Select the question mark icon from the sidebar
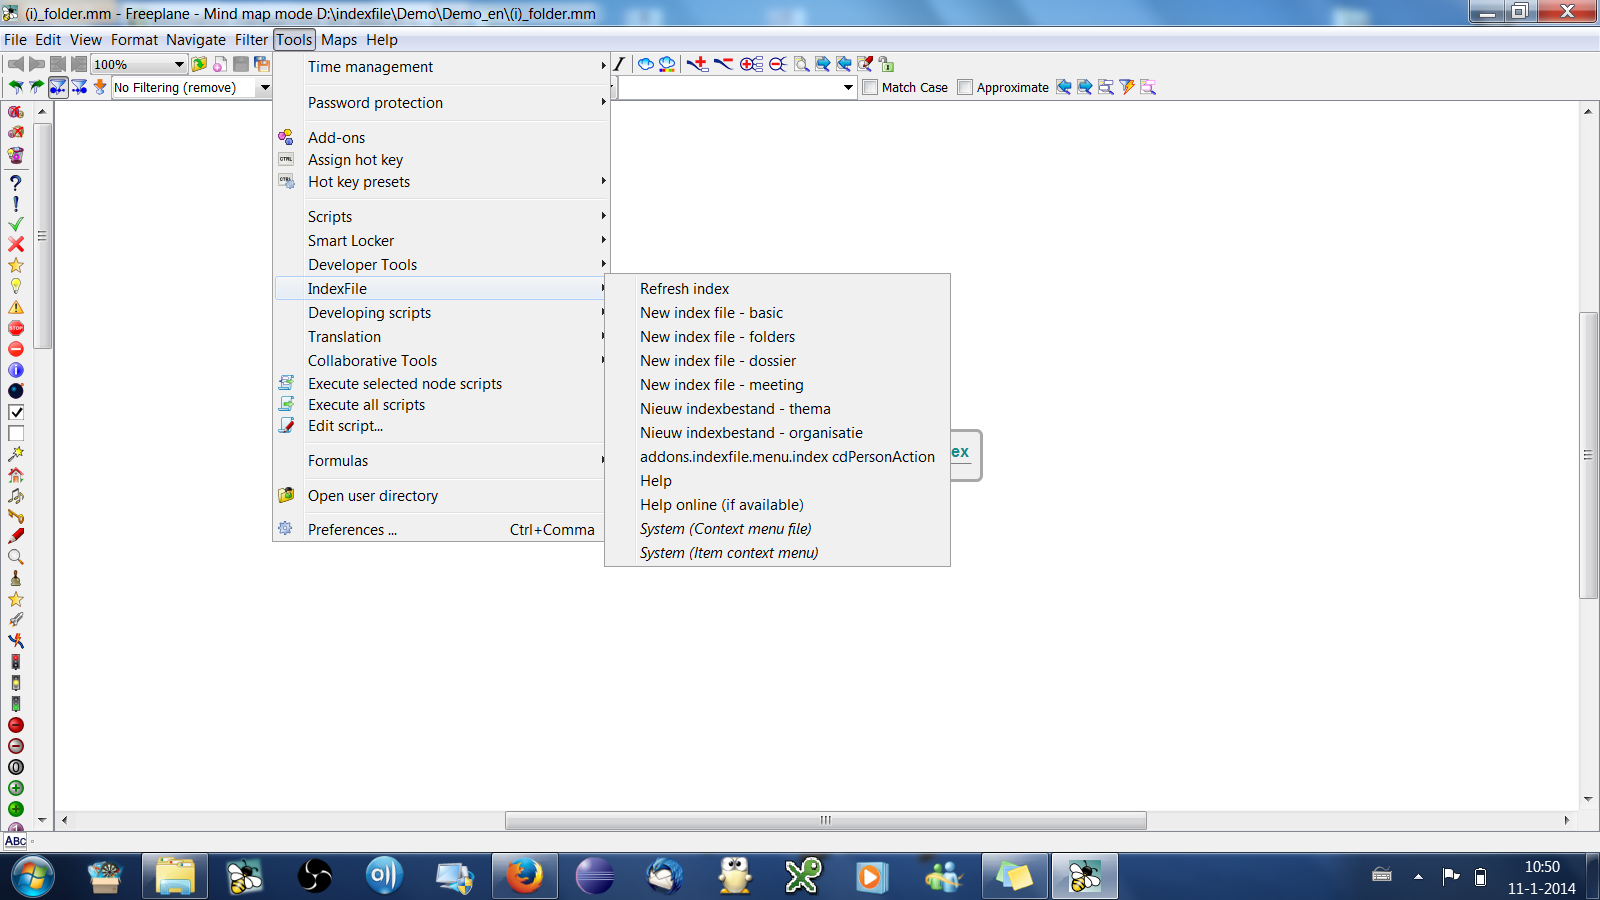This screenshot has height=900, width=1600. tap(15, 183)
